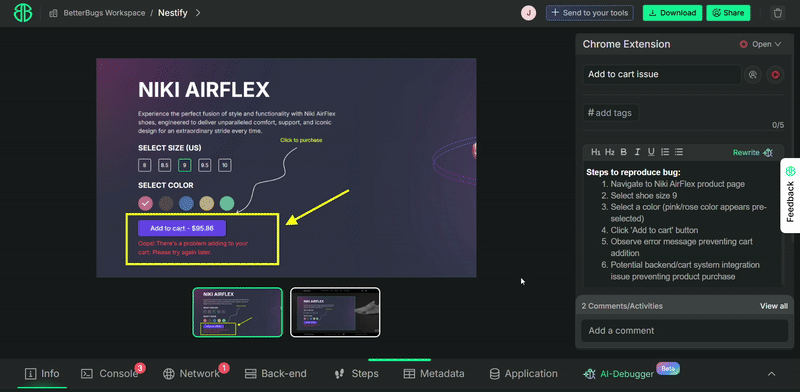This screenshot has height=392, width=800.
Task: Switch to the Metadata tab
Action: point(434,374)
